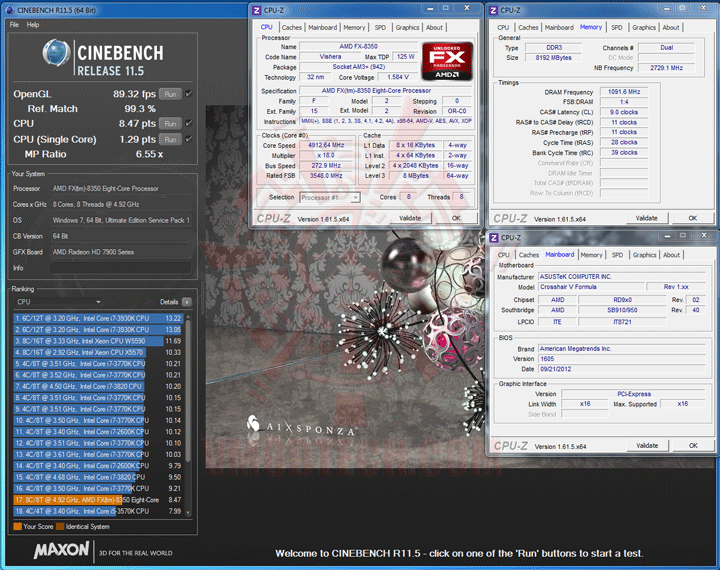Click the Z icon of Memory CPU-Z window

click(x=494, y=10)
